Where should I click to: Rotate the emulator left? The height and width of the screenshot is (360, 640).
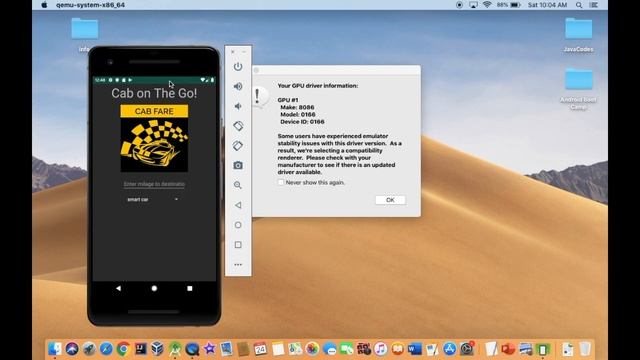[x=238, y=126]
